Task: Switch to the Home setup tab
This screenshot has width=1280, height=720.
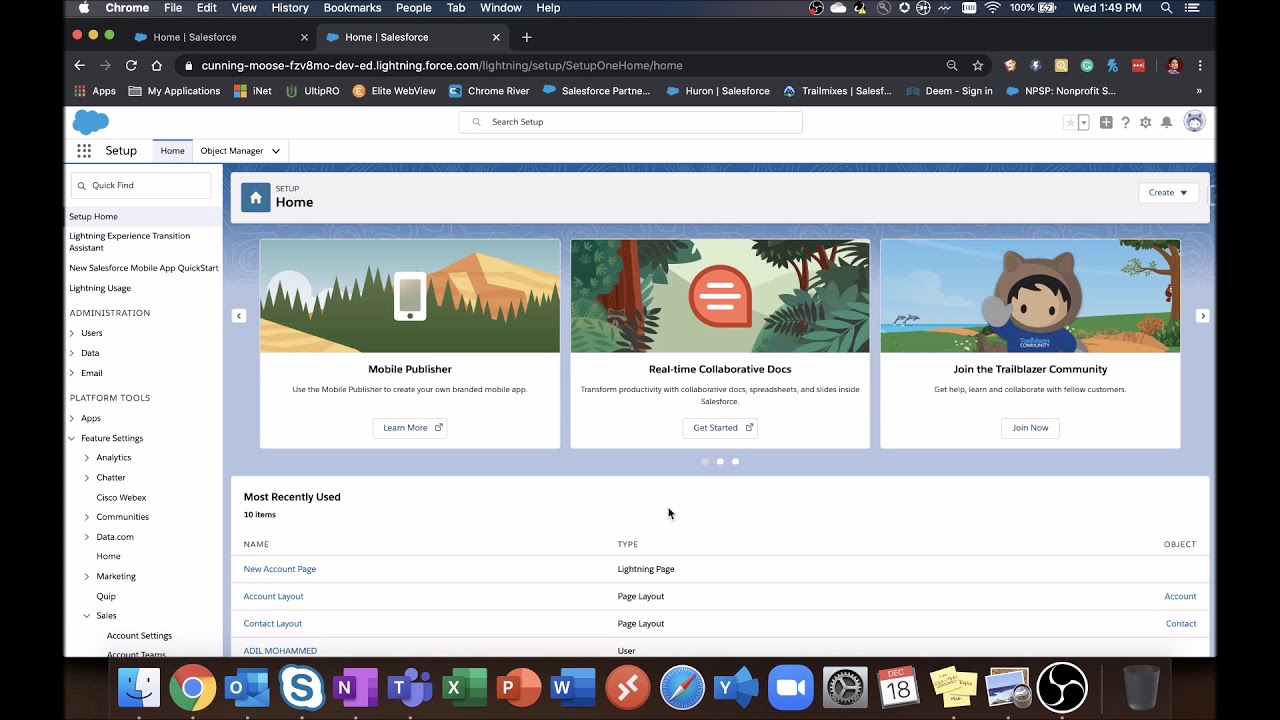Action: [172, 151]
